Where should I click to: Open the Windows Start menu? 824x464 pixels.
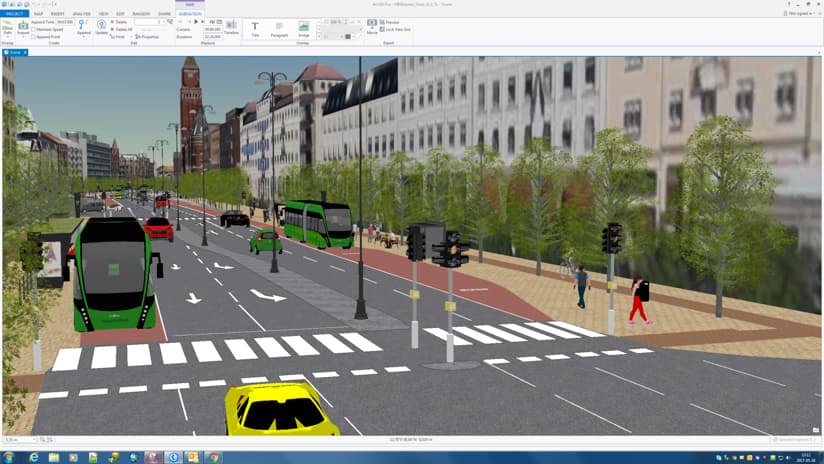click(x=9, y=457)
